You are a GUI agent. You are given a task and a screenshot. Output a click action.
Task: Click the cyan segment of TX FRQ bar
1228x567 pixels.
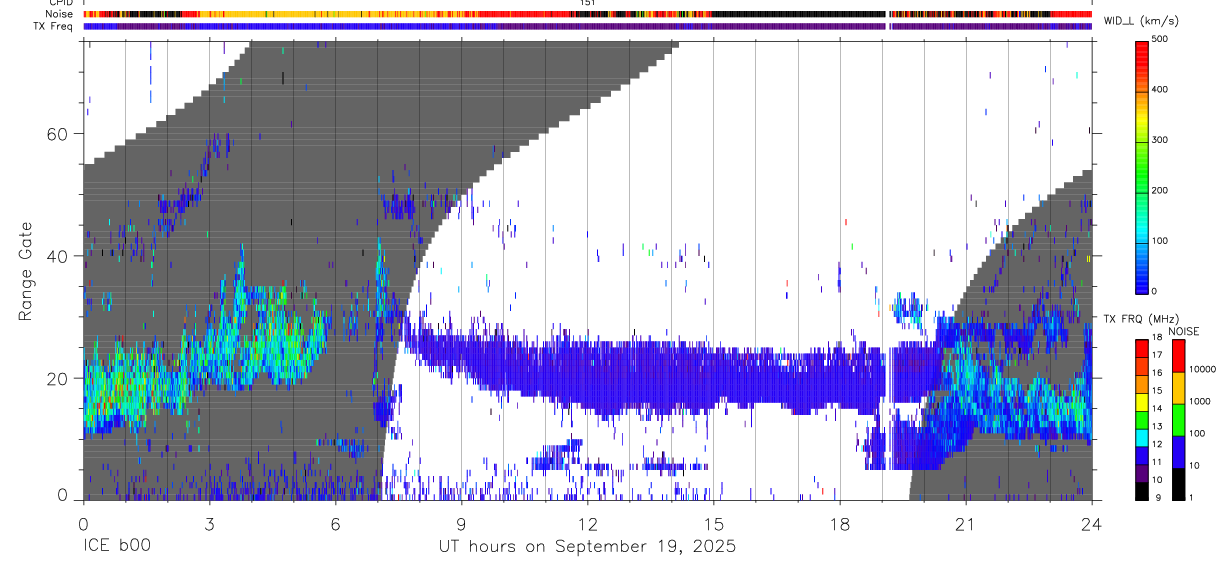tap(1142, 436)
